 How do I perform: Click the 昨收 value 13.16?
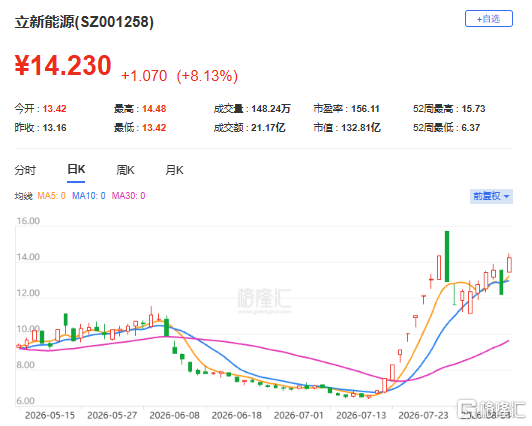(54, 128)
